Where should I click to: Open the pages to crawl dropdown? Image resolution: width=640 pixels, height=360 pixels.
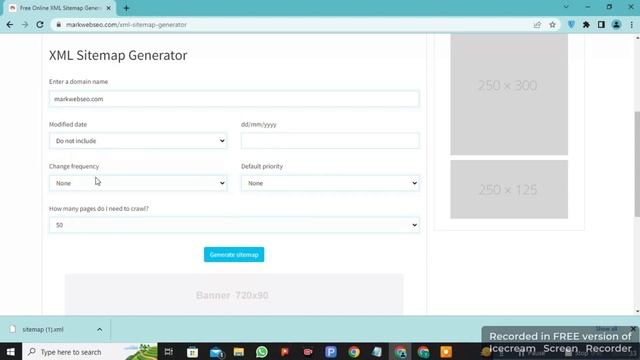pos(234,225)
